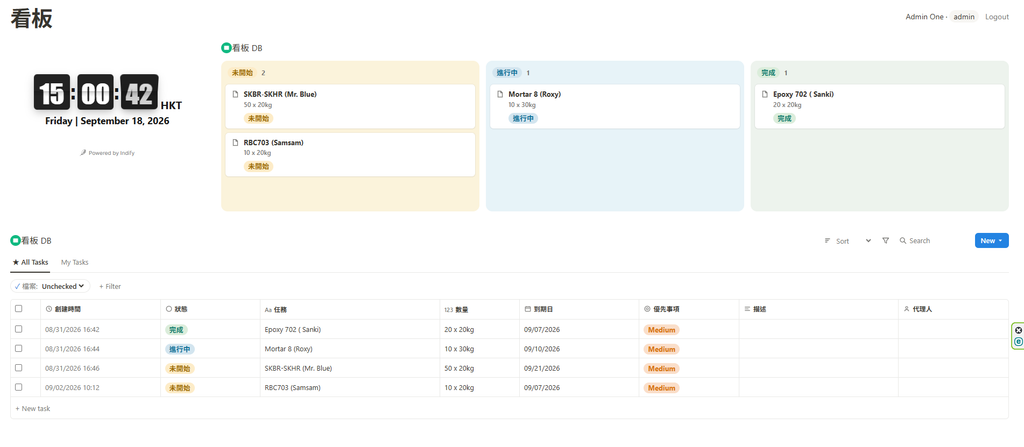Viewport: 1024px width, 447px height.
Task: Click the funnel filter icon in the table toolbar
Action: [886, 240]
